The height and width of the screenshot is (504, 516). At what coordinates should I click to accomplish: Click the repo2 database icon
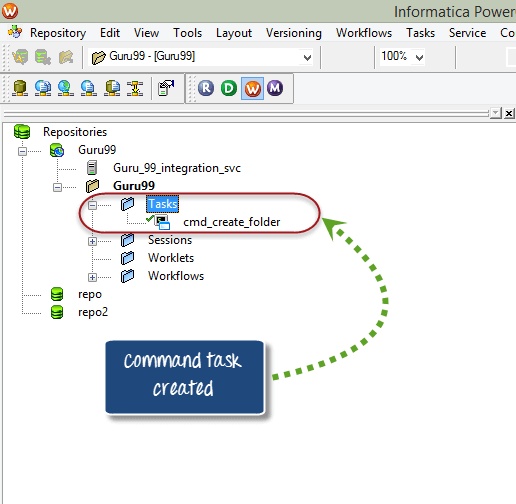pos(57,312)
